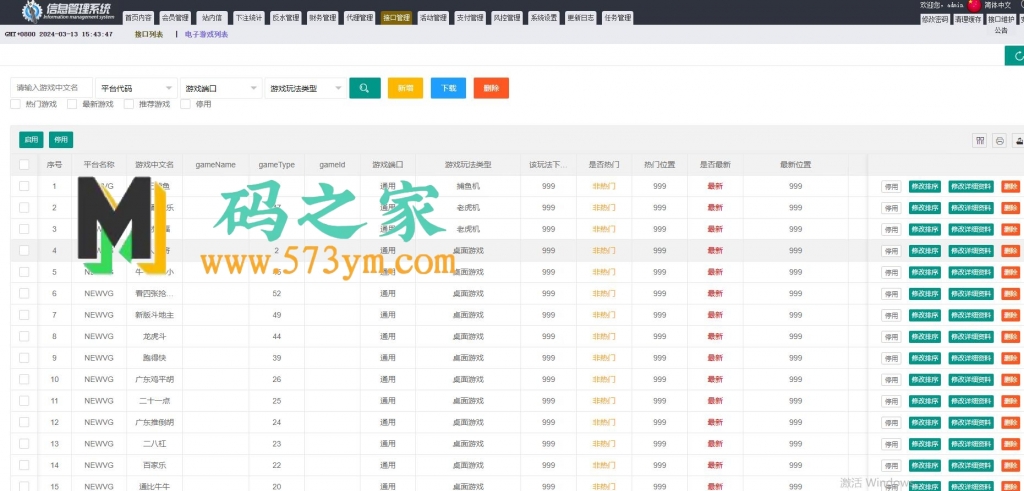Open the column filter icon above table
The image size is (1024, 491).
click(980, 140)
